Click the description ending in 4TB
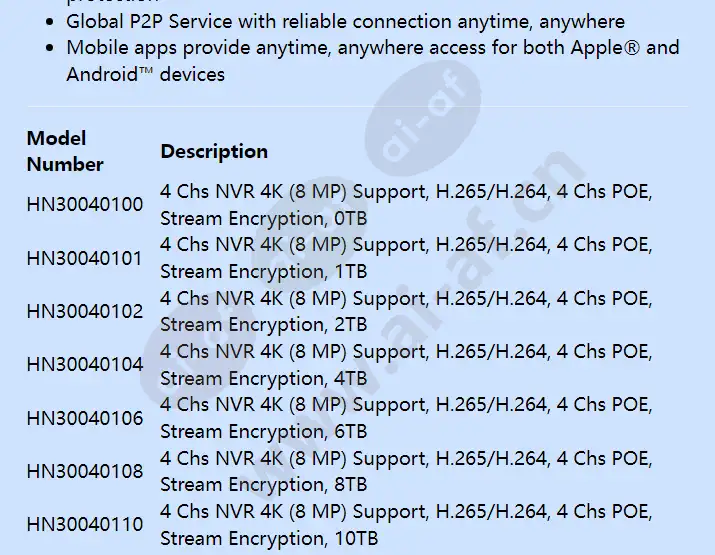 (x=406, y=364)
